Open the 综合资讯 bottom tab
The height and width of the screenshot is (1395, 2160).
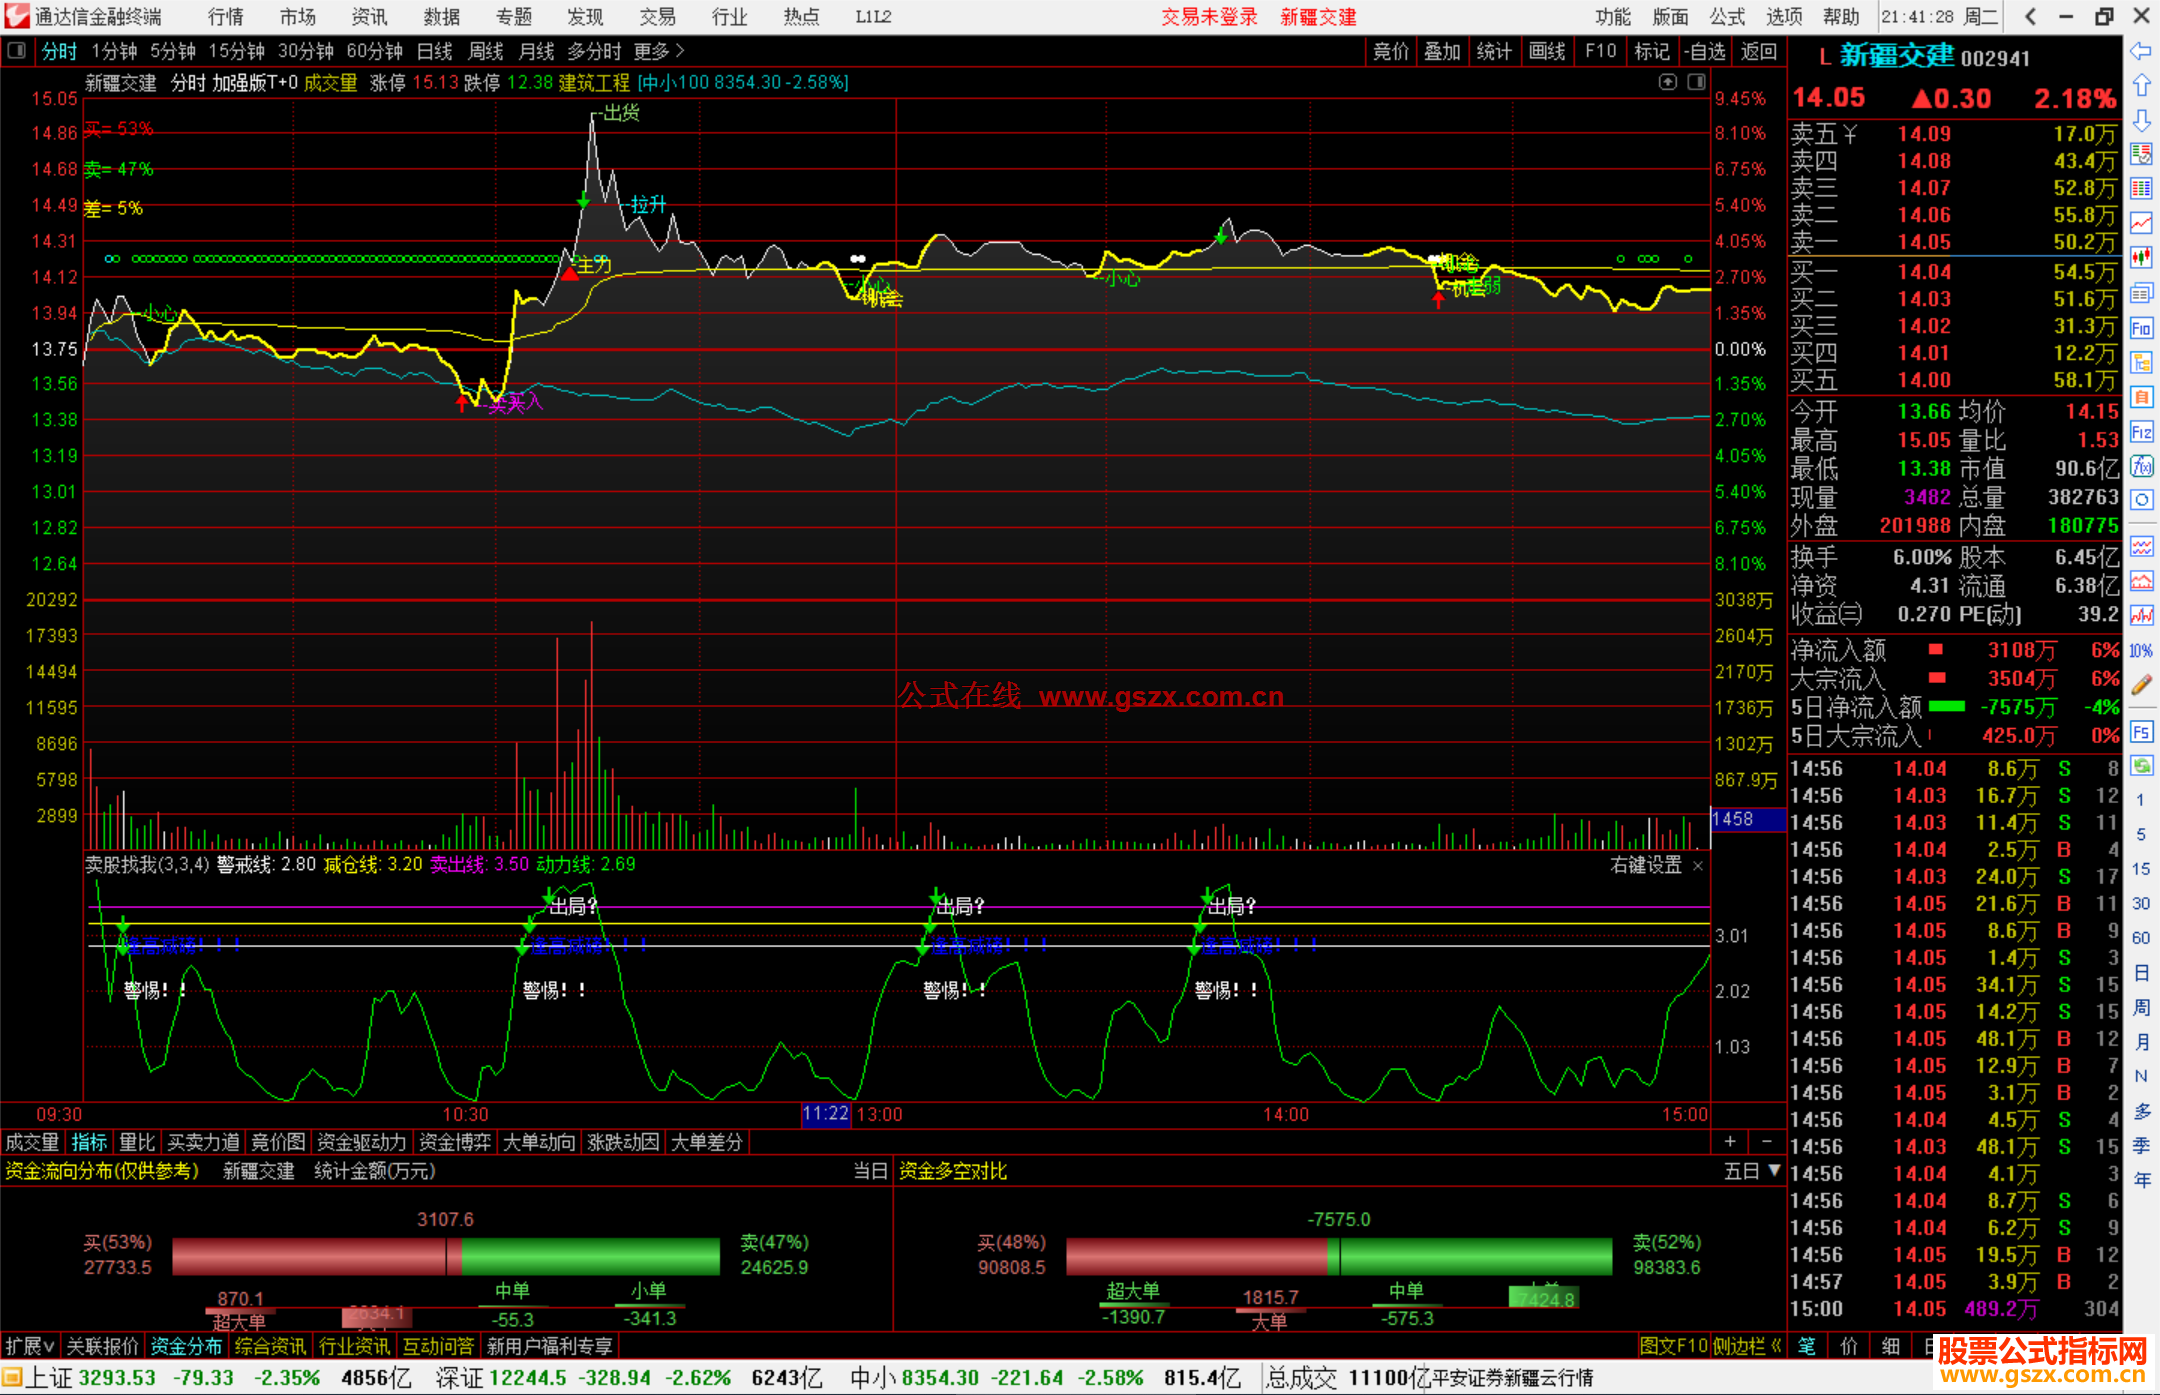[x=270, y=1346]
